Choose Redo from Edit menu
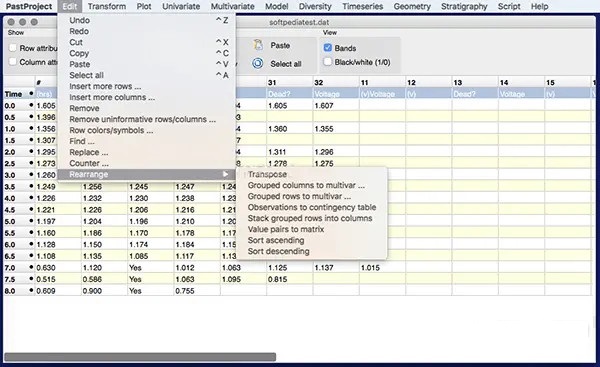Image resolution: width=600 pixels, height=367 pixels. point(147,31)
